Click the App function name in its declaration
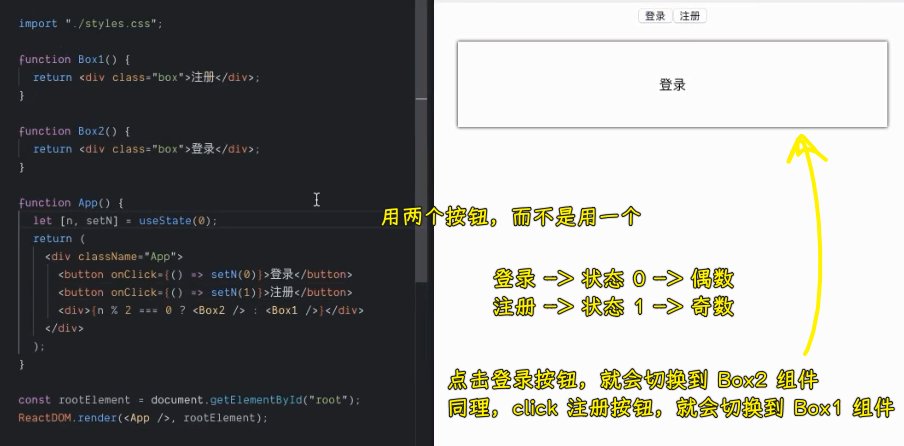Image resolution: width=904 pixels, height=446 pixels. 88,202
